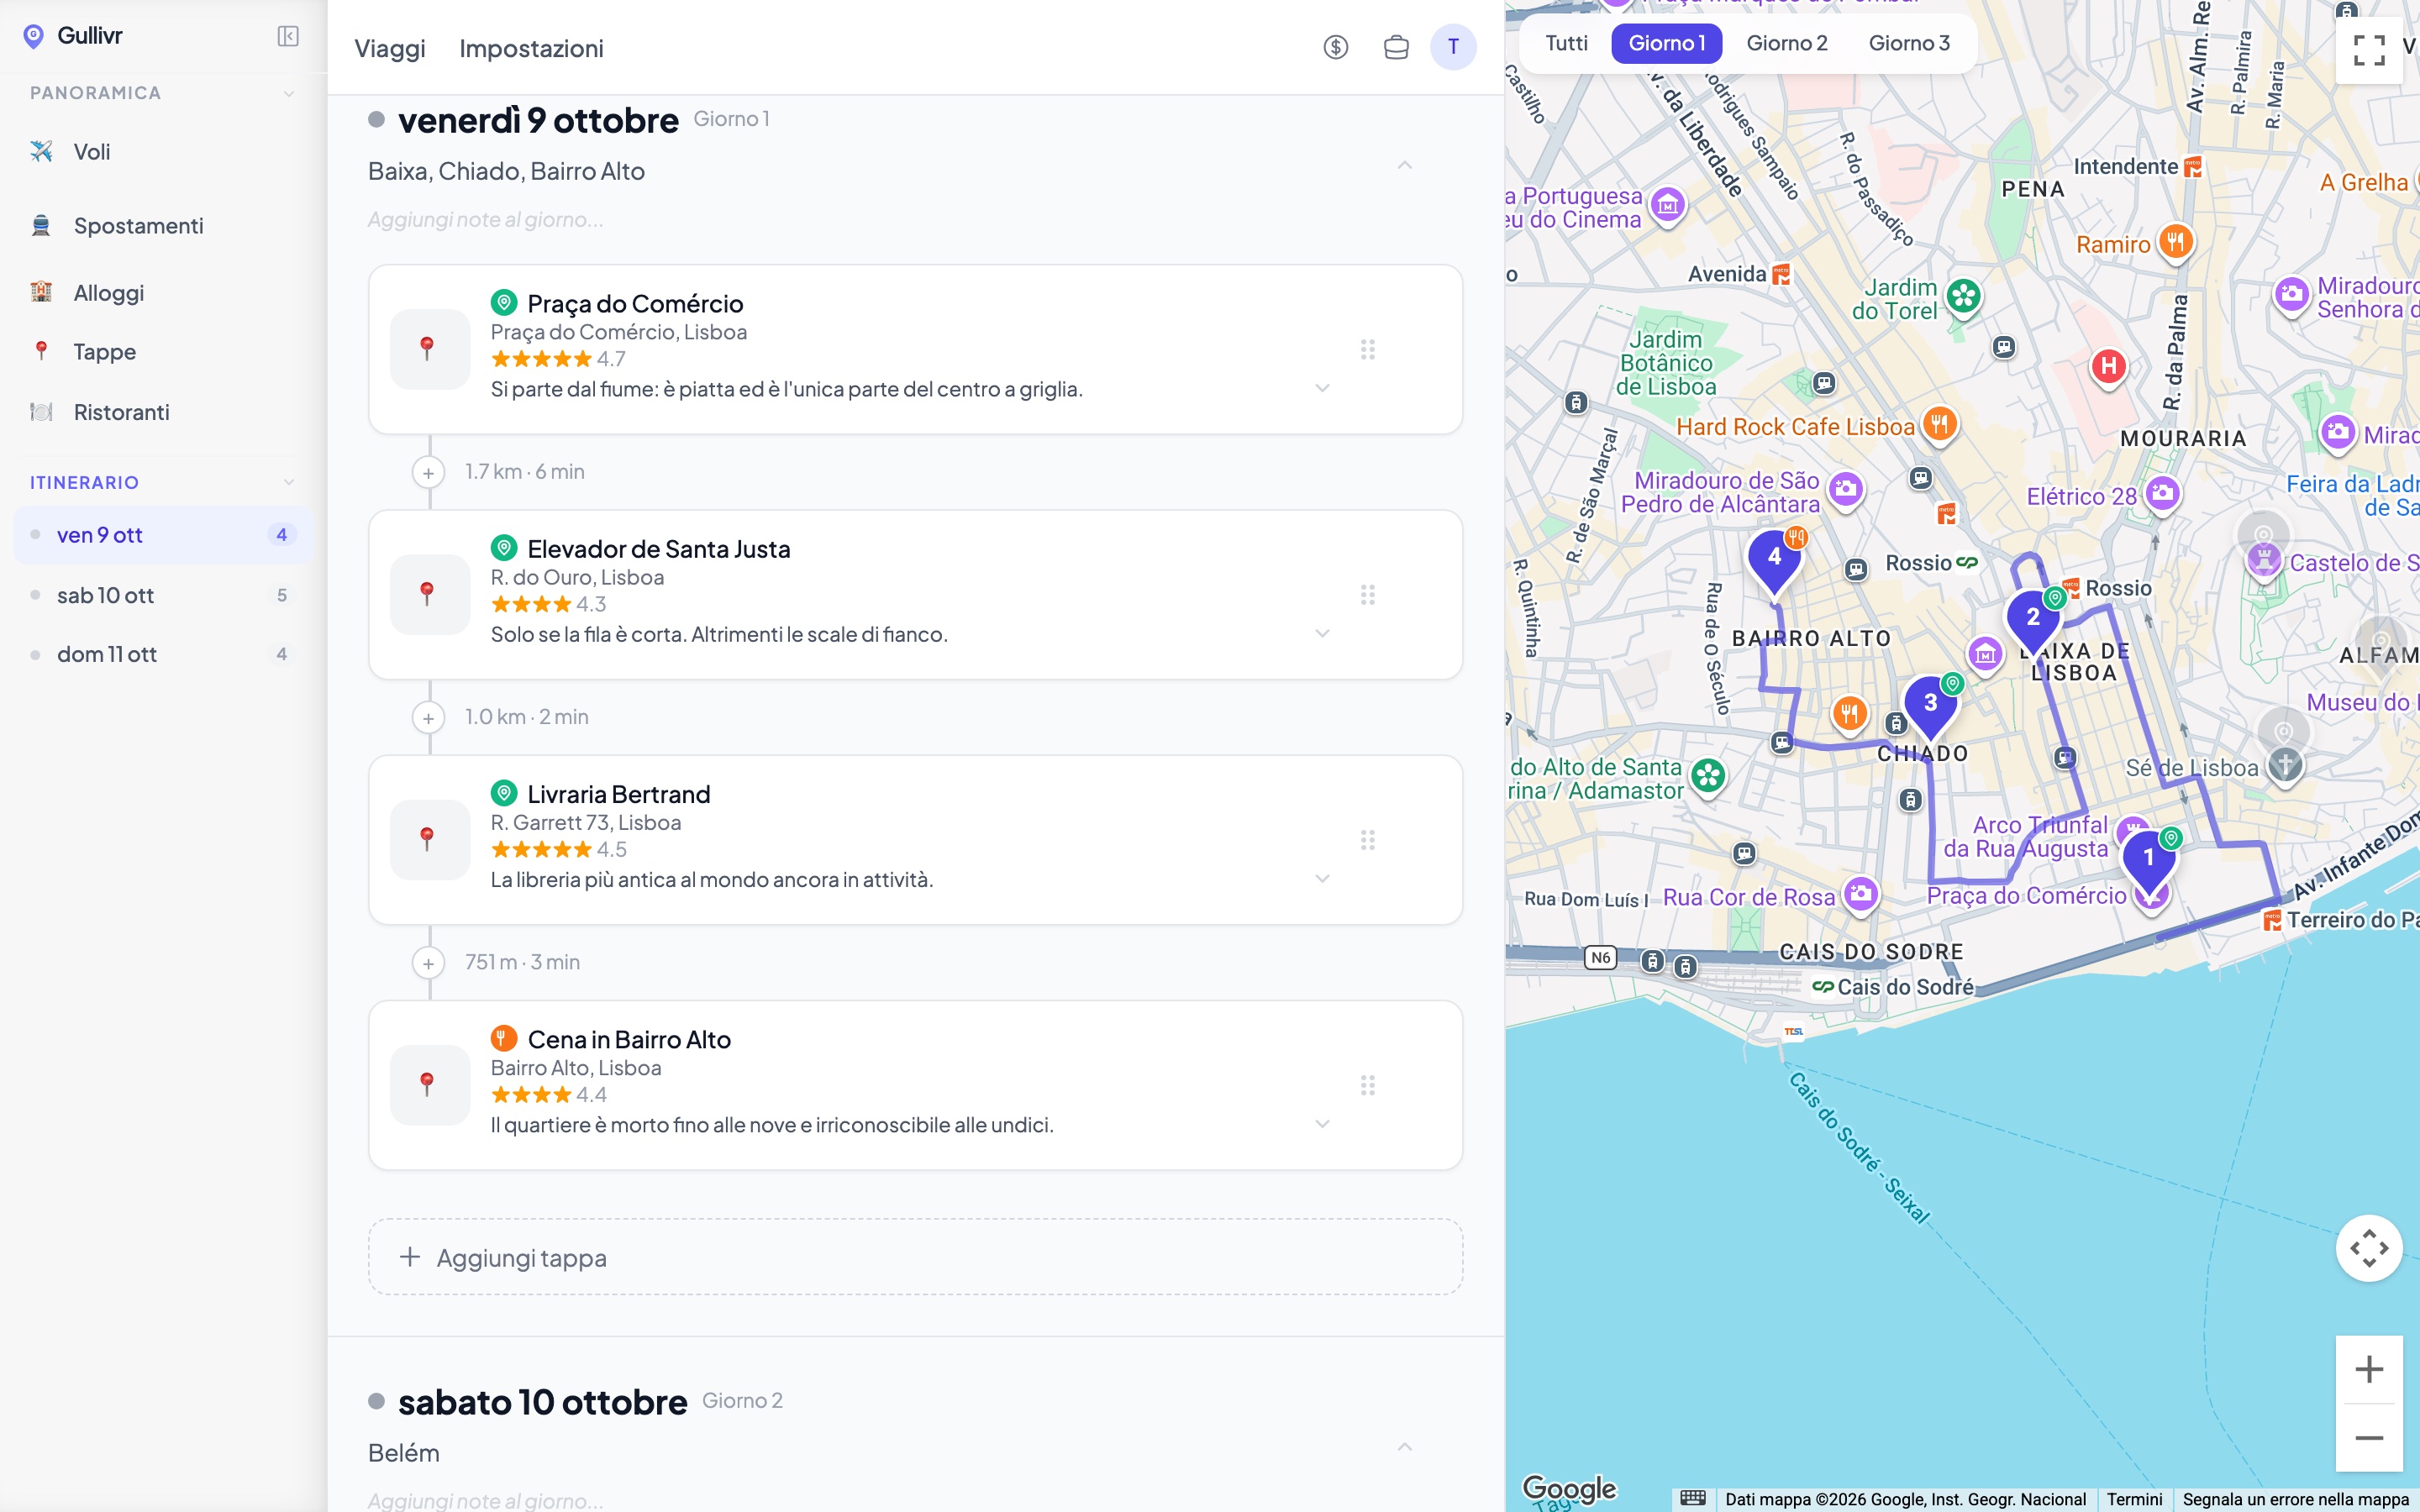Image resolution: width=2420 pixels, height=1512 pixels.
Task: Click the Ramiro restaurant map icon
Action: point(2175,242)
